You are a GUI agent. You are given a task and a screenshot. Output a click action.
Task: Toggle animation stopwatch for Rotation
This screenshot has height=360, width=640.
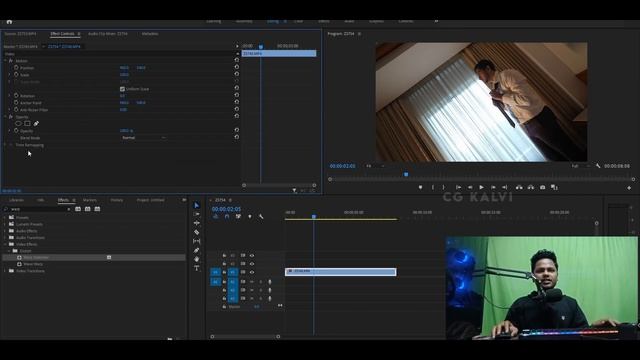(16, 96)
